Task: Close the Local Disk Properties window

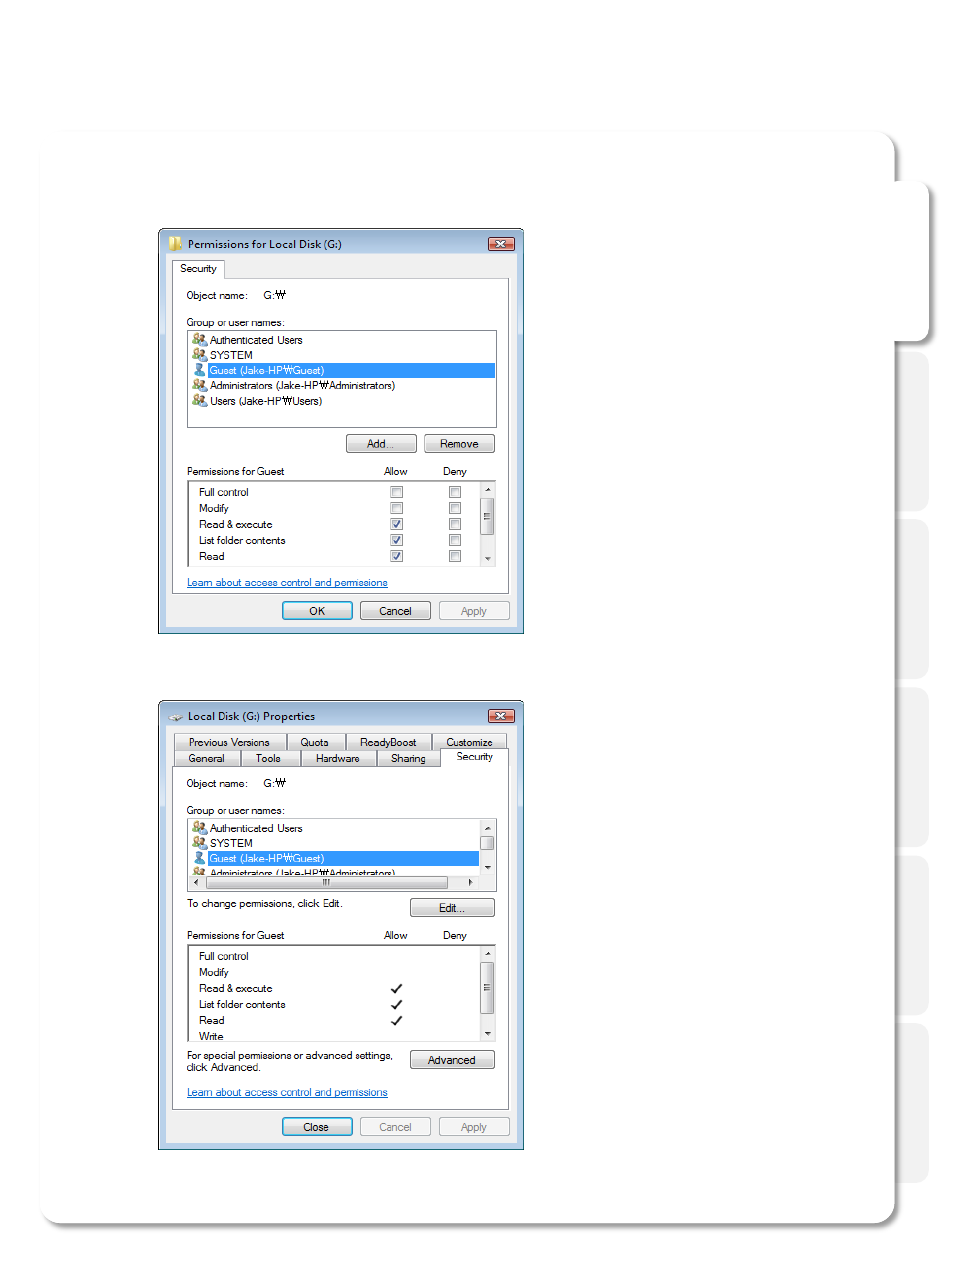Action: point(501,716)
